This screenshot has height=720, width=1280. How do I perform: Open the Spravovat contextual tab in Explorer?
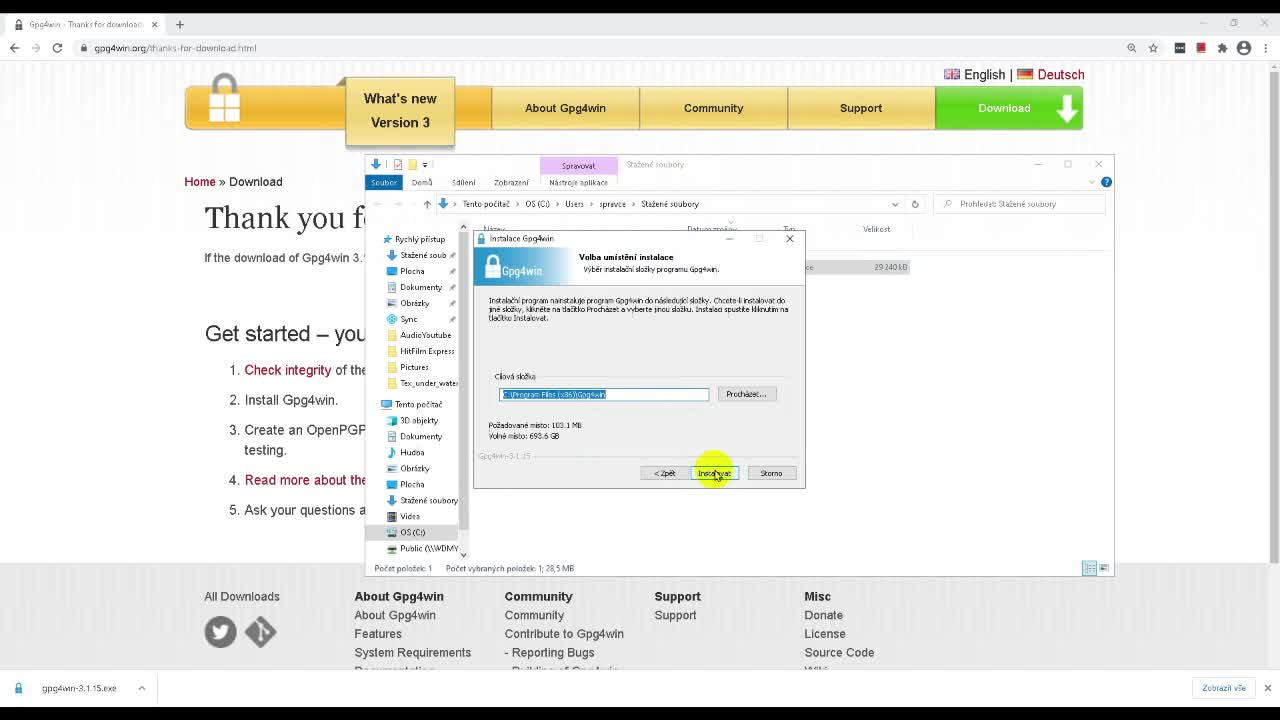click(x=578, y=165)
